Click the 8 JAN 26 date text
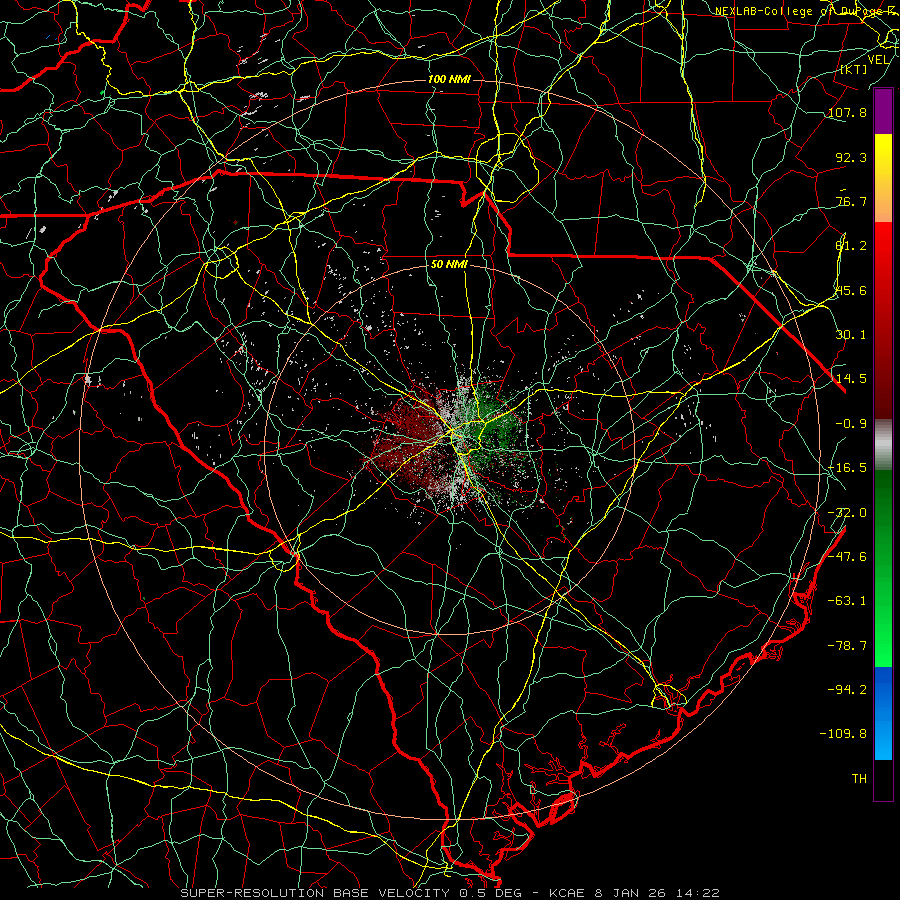Viewport: 900px width, 900px height. coord(630,893)
